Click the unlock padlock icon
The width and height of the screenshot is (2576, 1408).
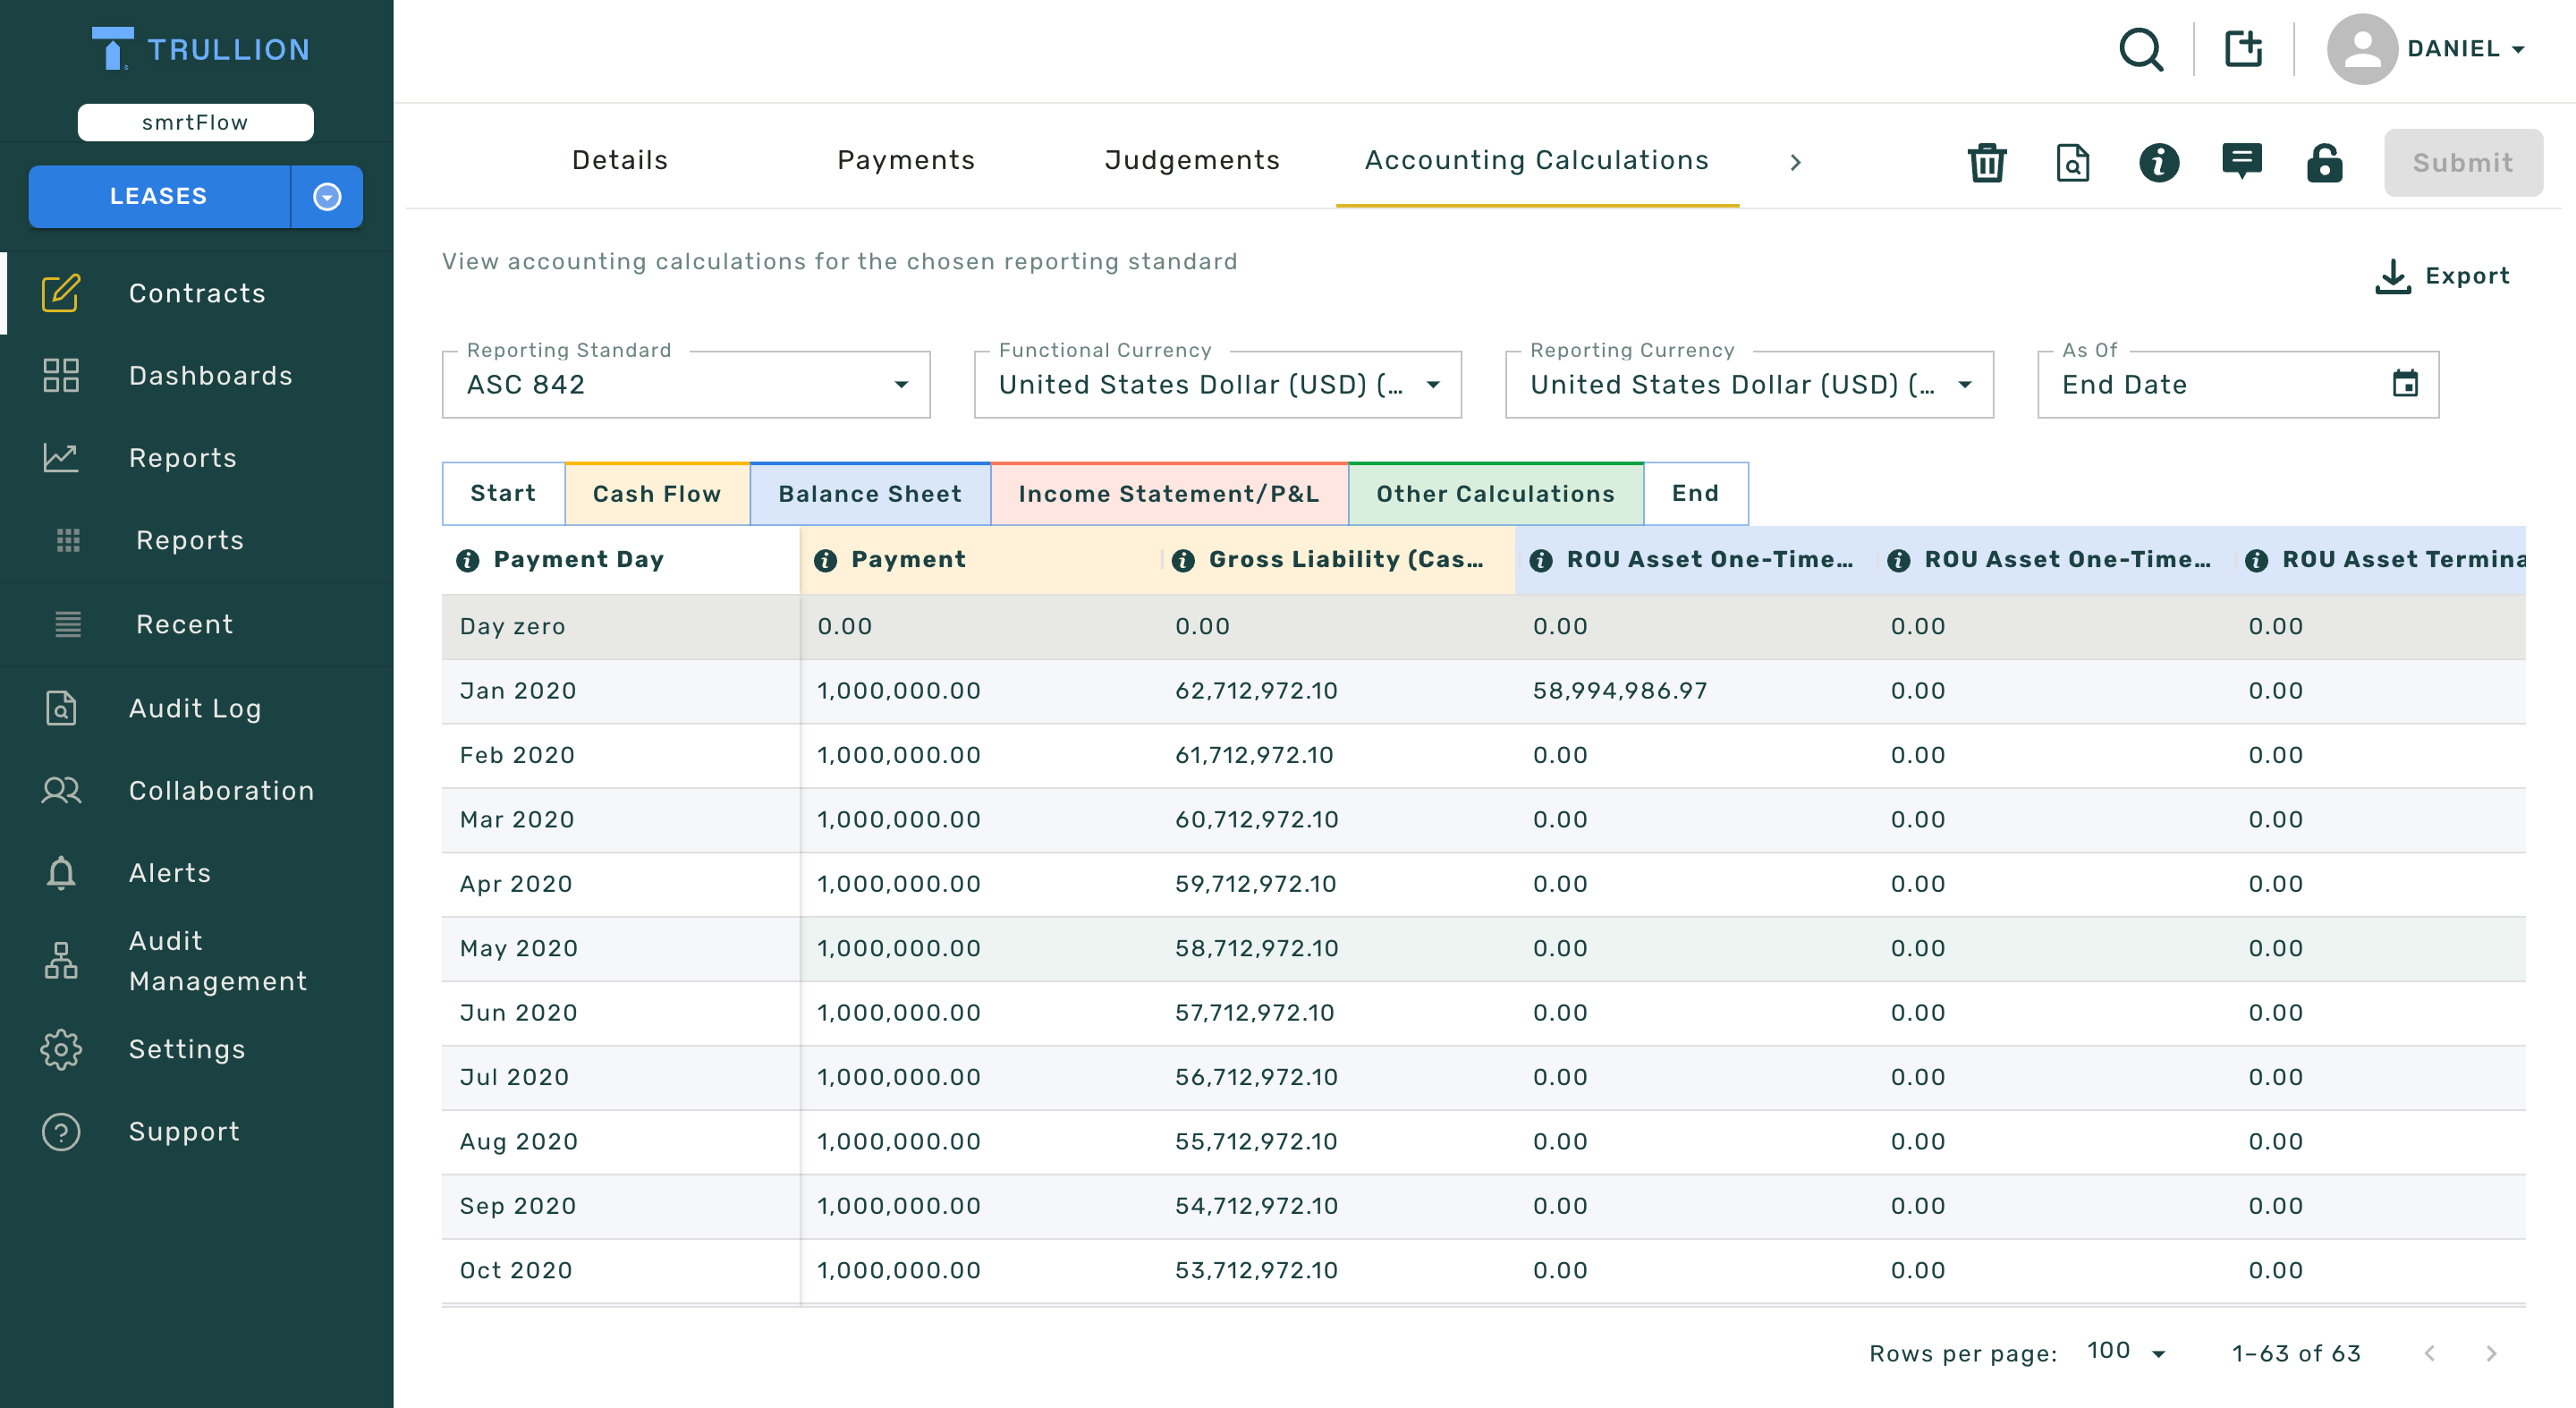tap(2325, 163)
